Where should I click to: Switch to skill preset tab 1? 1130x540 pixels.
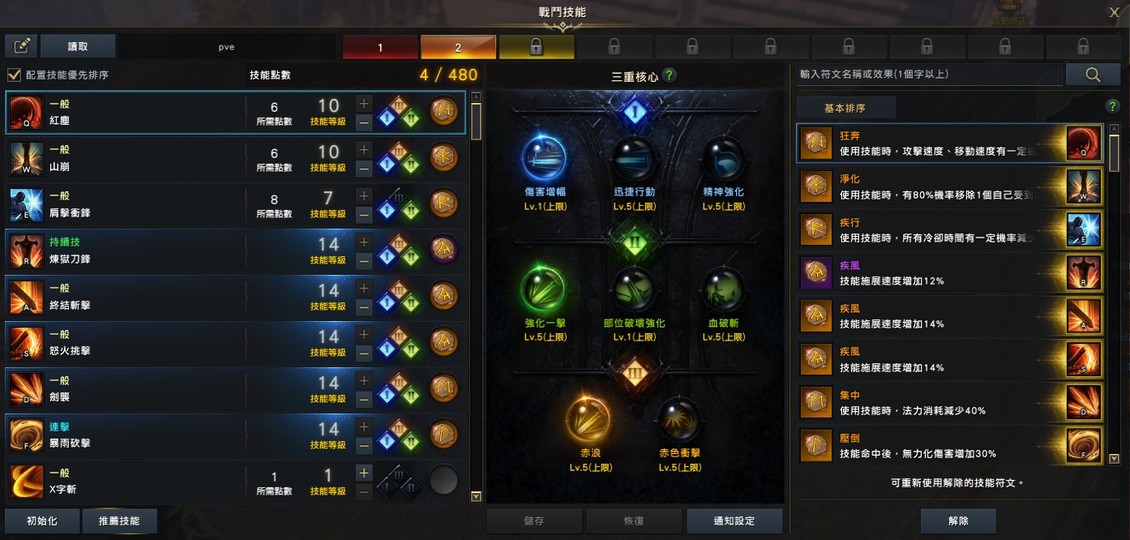click(x=381, y=48)
